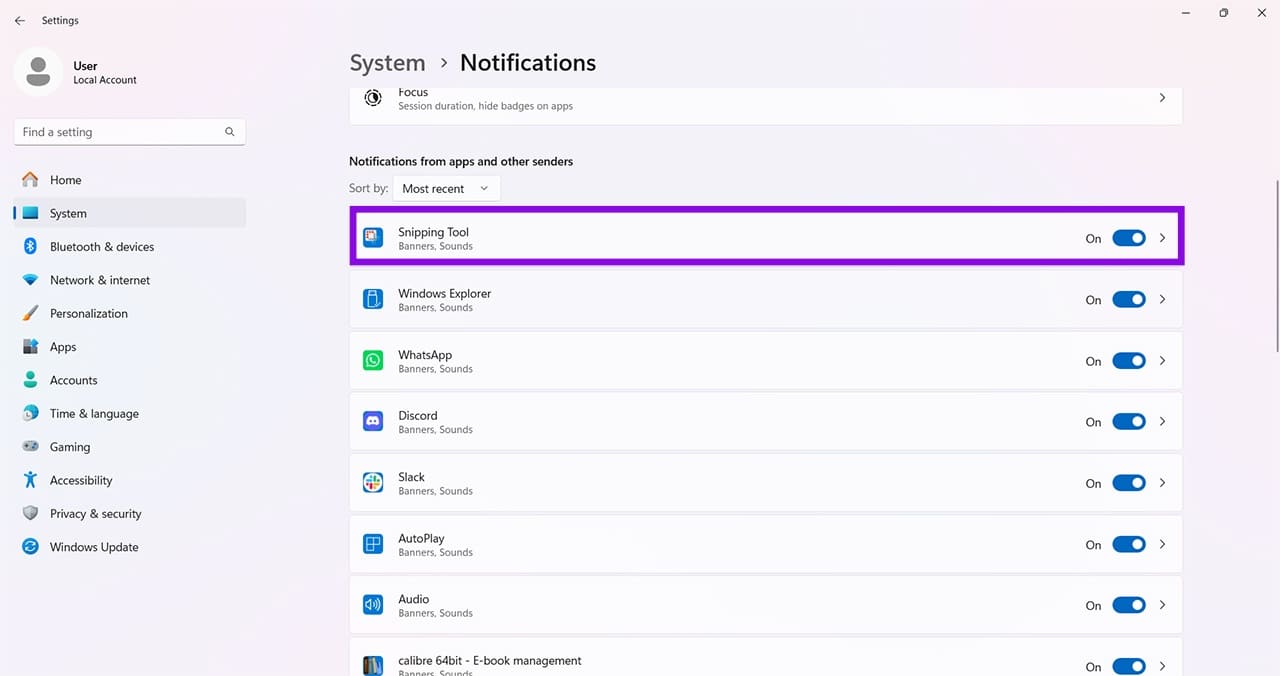Click the Audio speaker icon

click(373, 605)
